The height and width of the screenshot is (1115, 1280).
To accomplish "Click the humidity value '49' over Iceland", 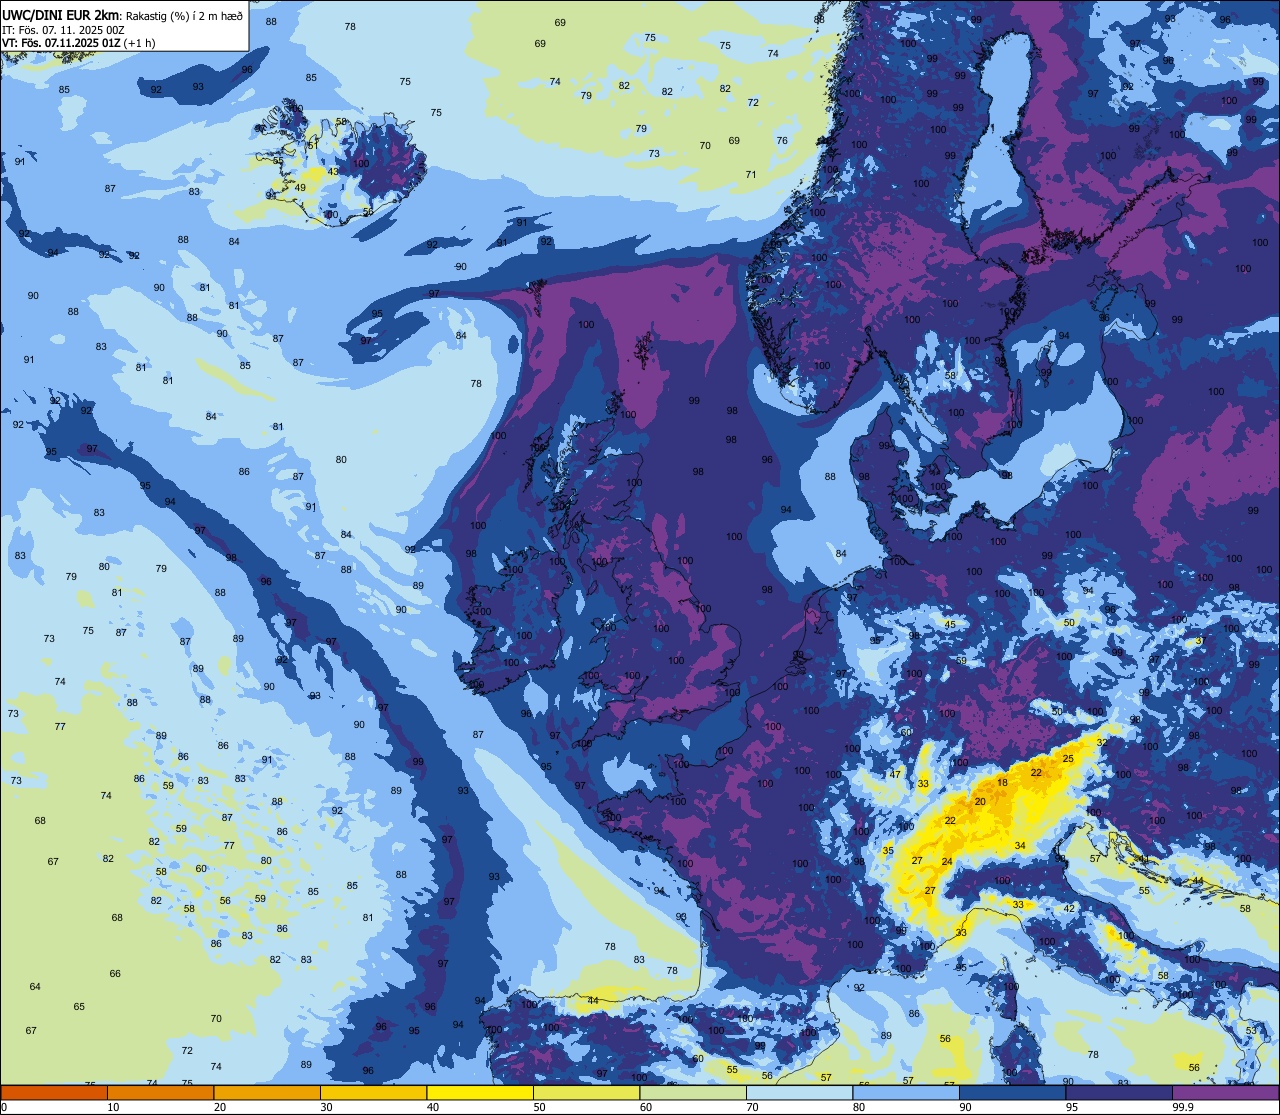I will (x=300, y=187).
